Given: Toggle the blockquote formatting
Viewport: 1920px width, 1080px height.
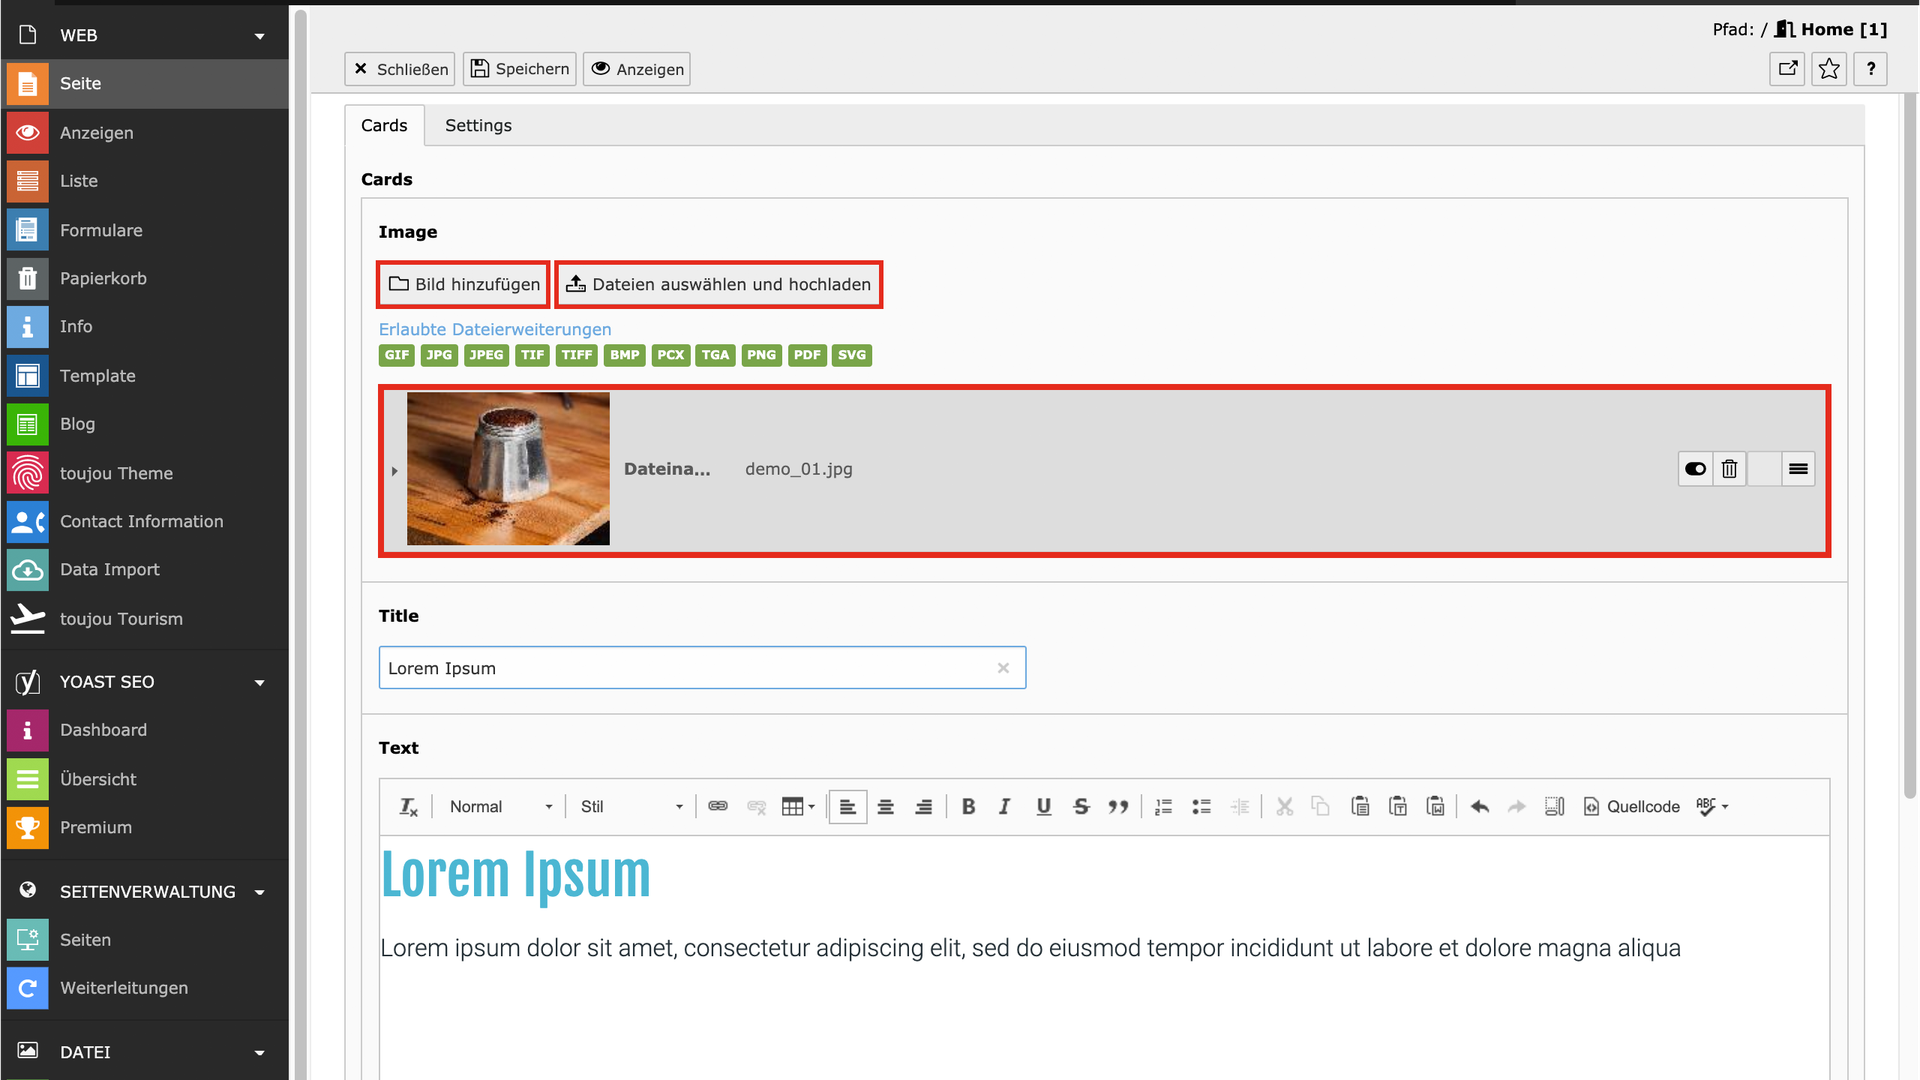Looking at the screenshot, I should 1118,807.
